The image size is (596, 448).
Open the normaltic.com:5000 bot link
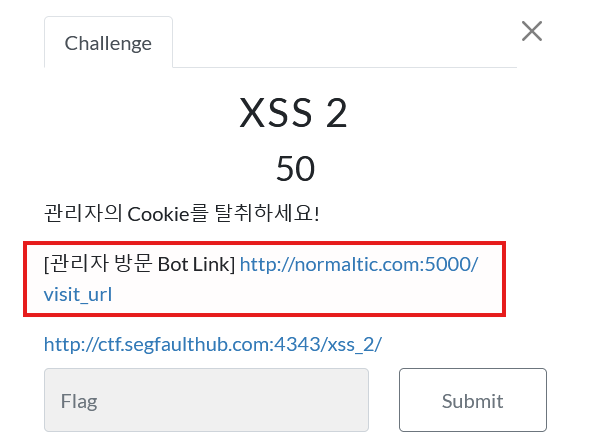[x=359, y=264]
